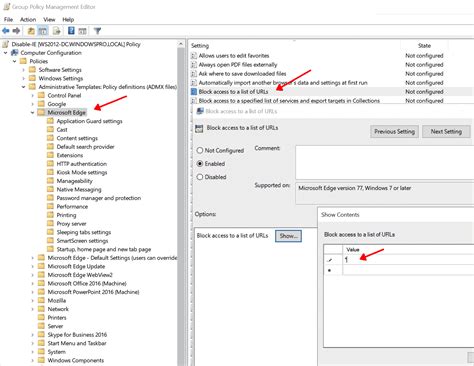
Task: Expand the Skype for Business 2016 node
Action: tap(33, 335)
